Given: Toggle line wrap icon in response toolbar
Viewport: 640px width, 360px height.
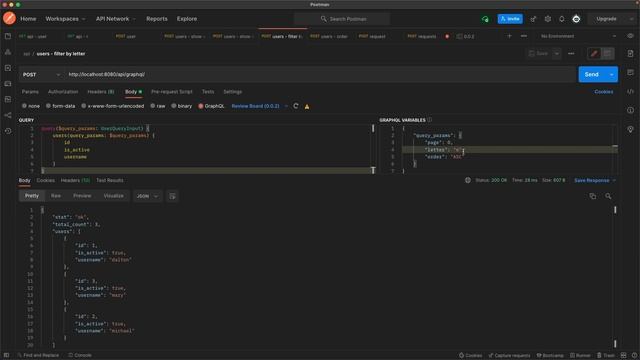Looking at the screenshot, I should pyautogui.click(x=172, y=196).
